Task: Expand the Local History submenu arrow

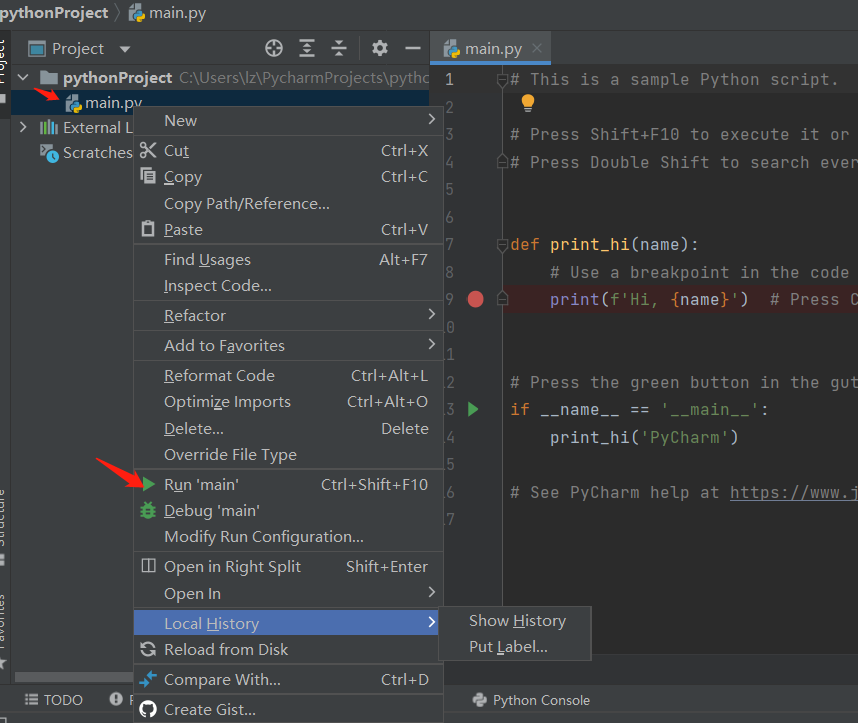Action: [432, 622]
